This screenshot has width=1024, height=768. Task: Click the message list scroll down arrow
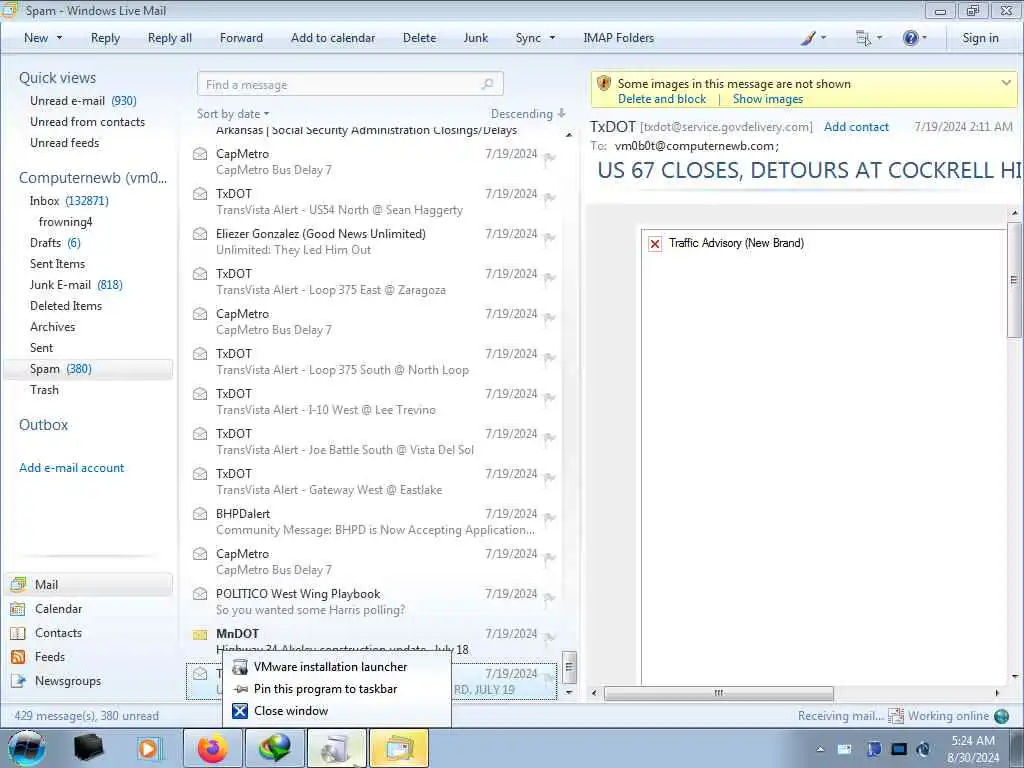pos(569,692)
